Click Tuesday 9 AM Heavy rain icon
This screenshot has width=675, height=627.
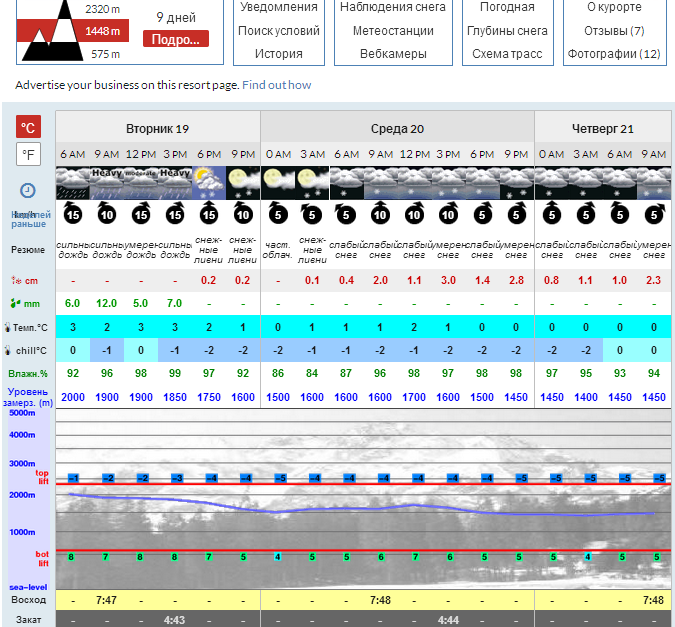coord(107,183)
